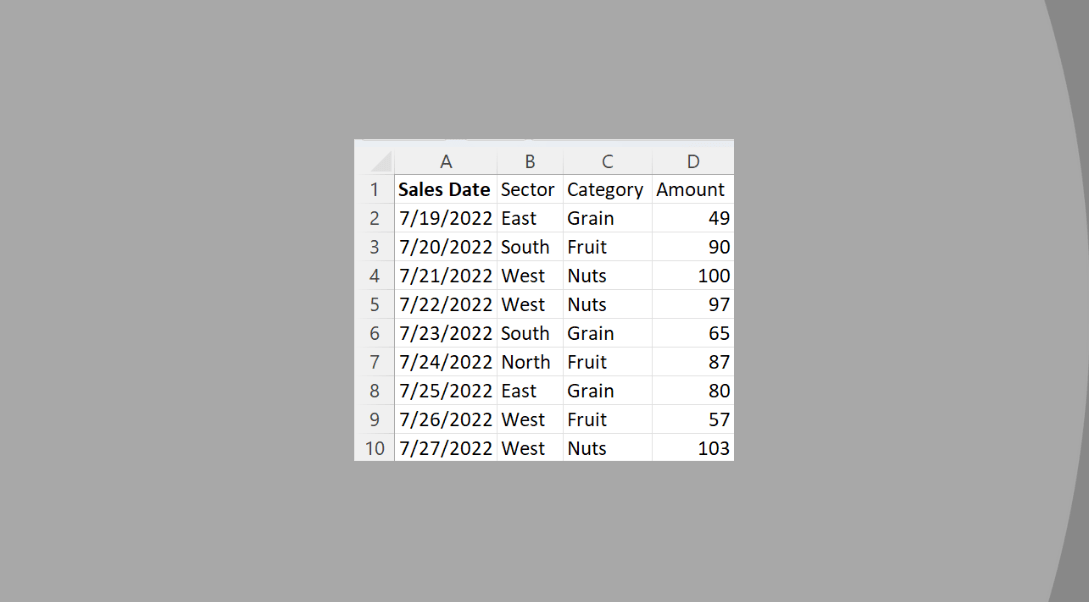1089x602 pixels.
Task: Click the cell containing 7/27/2022
Action: (x=445, y=448)
